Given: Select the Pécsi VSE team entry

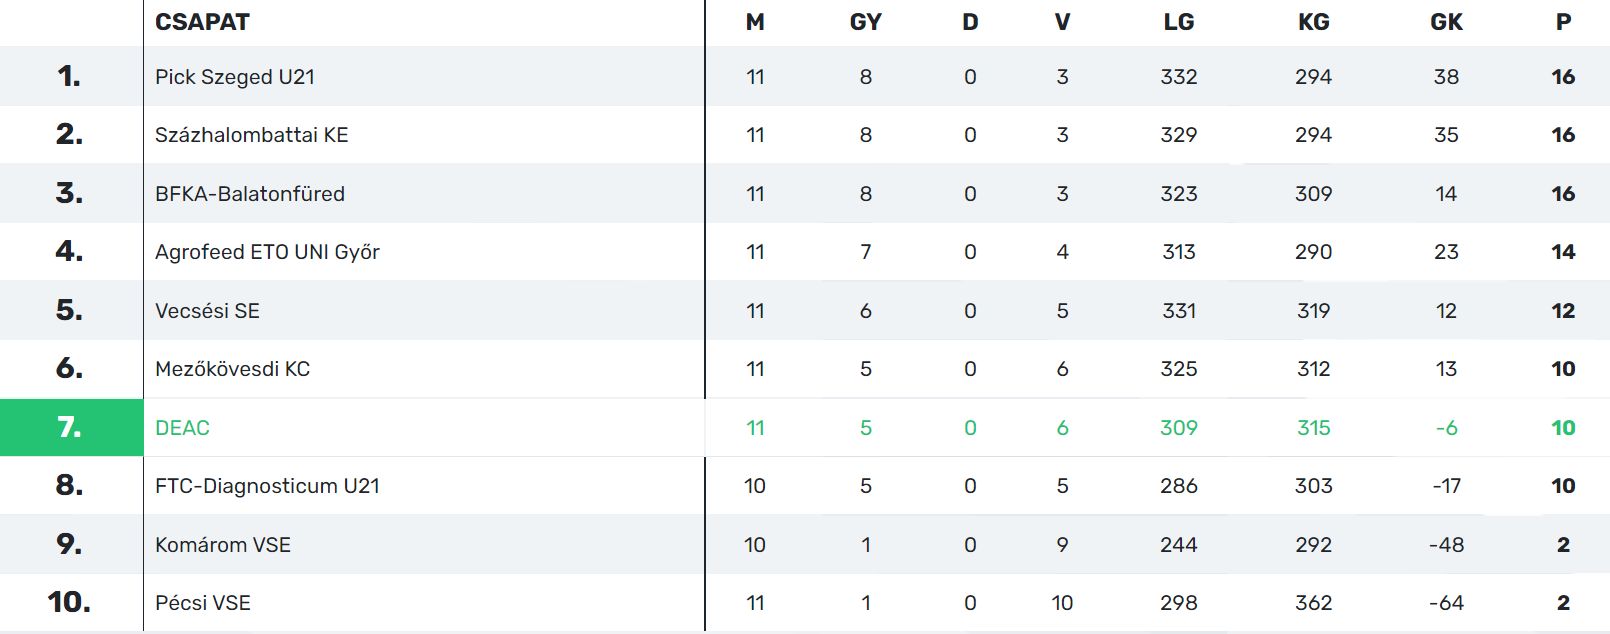Looking at the screenshot, I should tap(202, 603).
